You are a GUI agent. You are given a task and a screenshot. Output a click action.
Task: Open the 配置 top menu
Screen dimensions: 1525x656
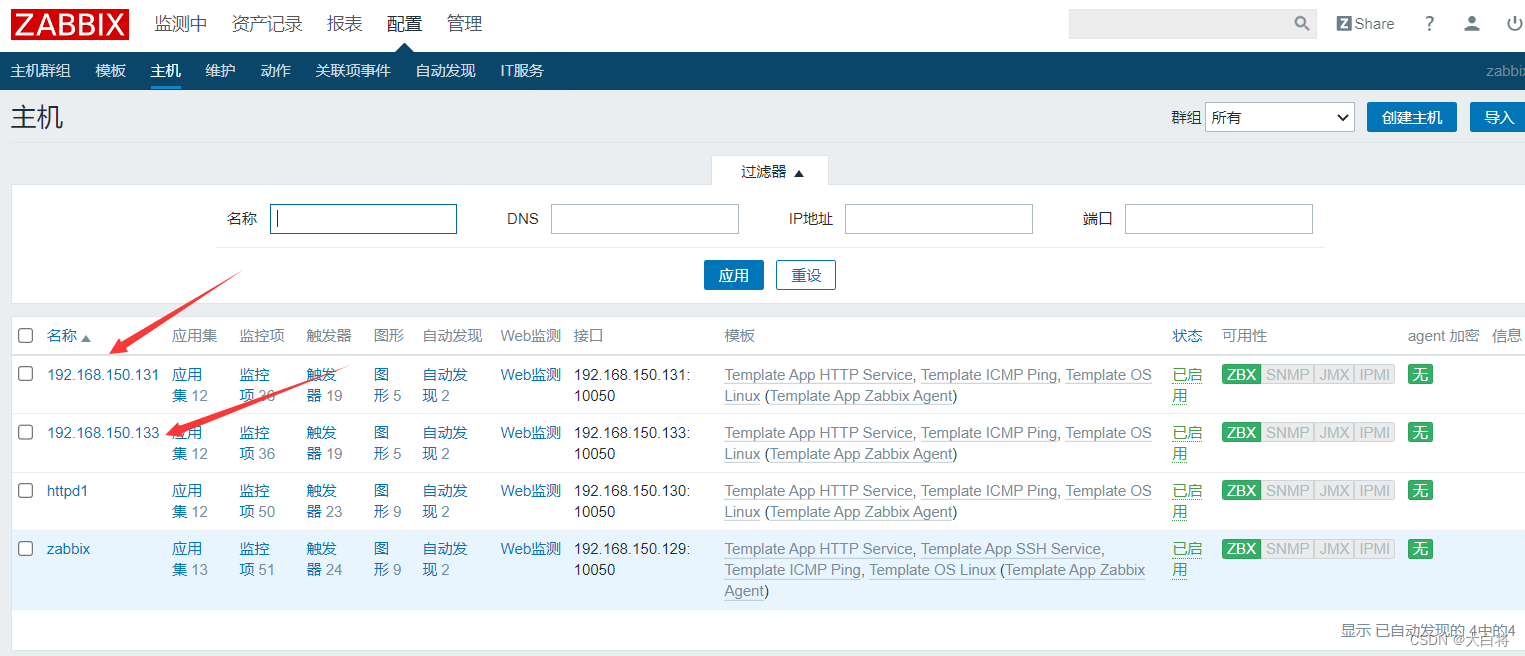point(404,23)
